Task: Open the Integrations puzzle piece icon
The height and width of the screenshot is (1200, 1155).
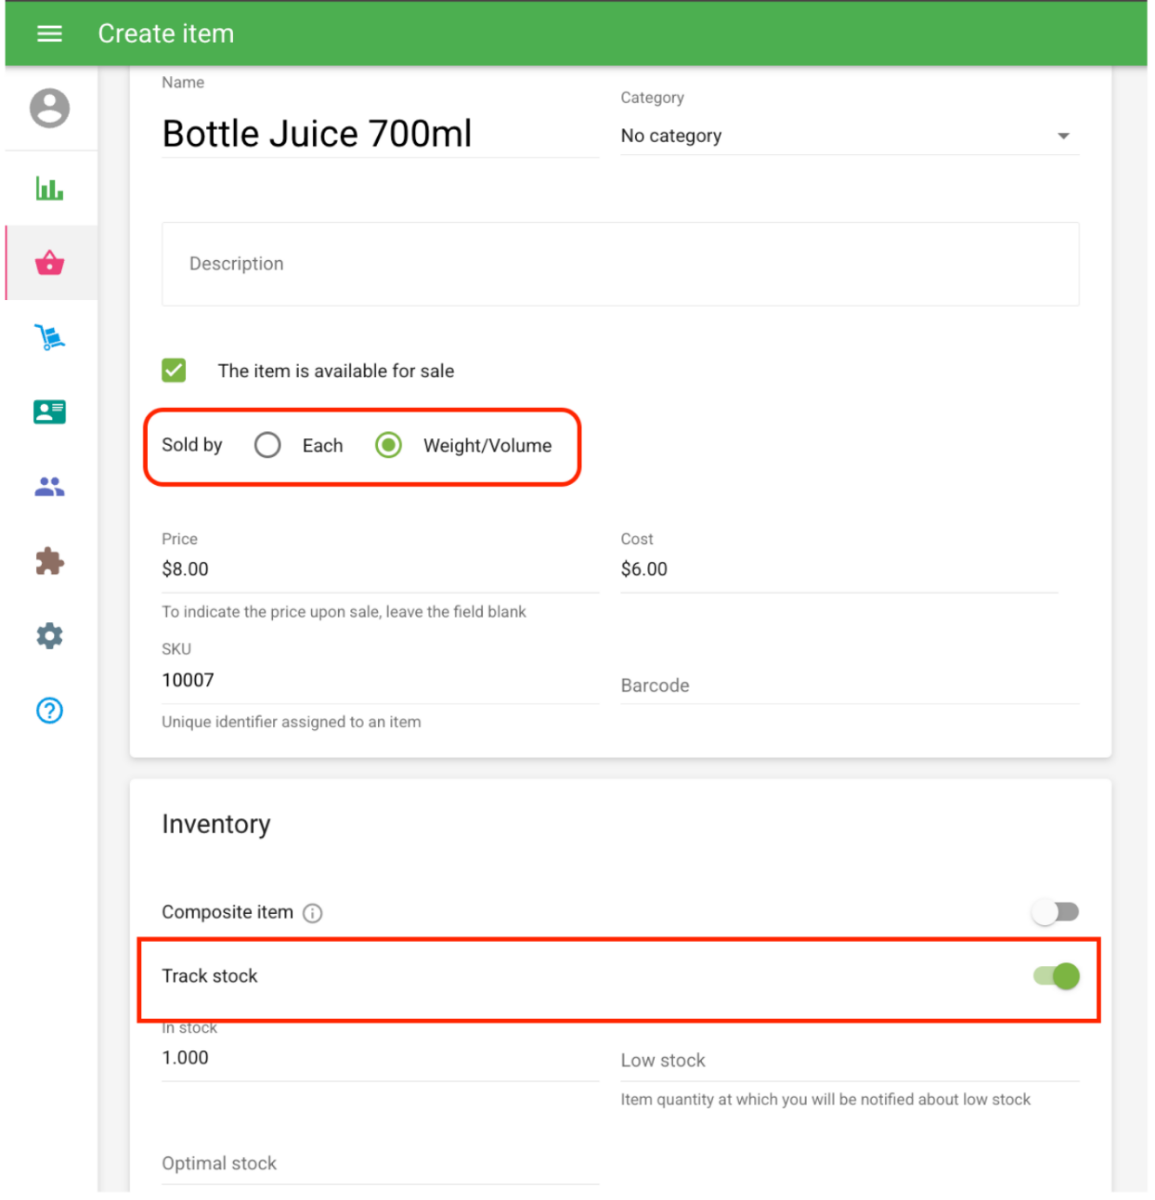Action: click(x=49, y=561)
